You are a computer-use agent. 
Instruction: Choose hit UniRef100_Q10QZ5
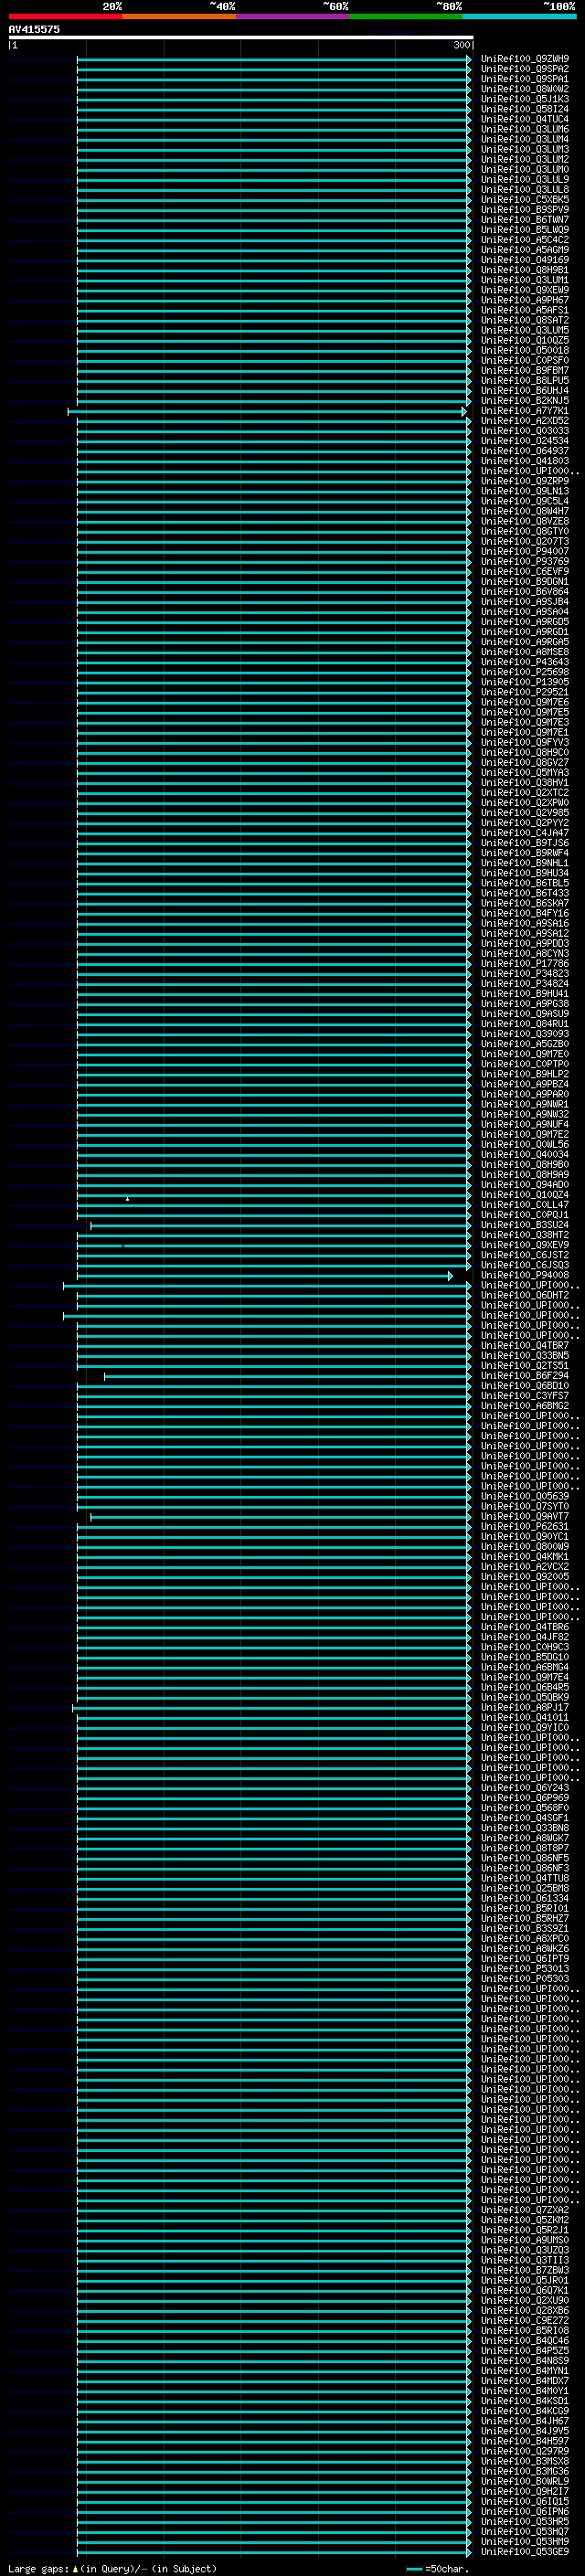(x=525, y=341)
